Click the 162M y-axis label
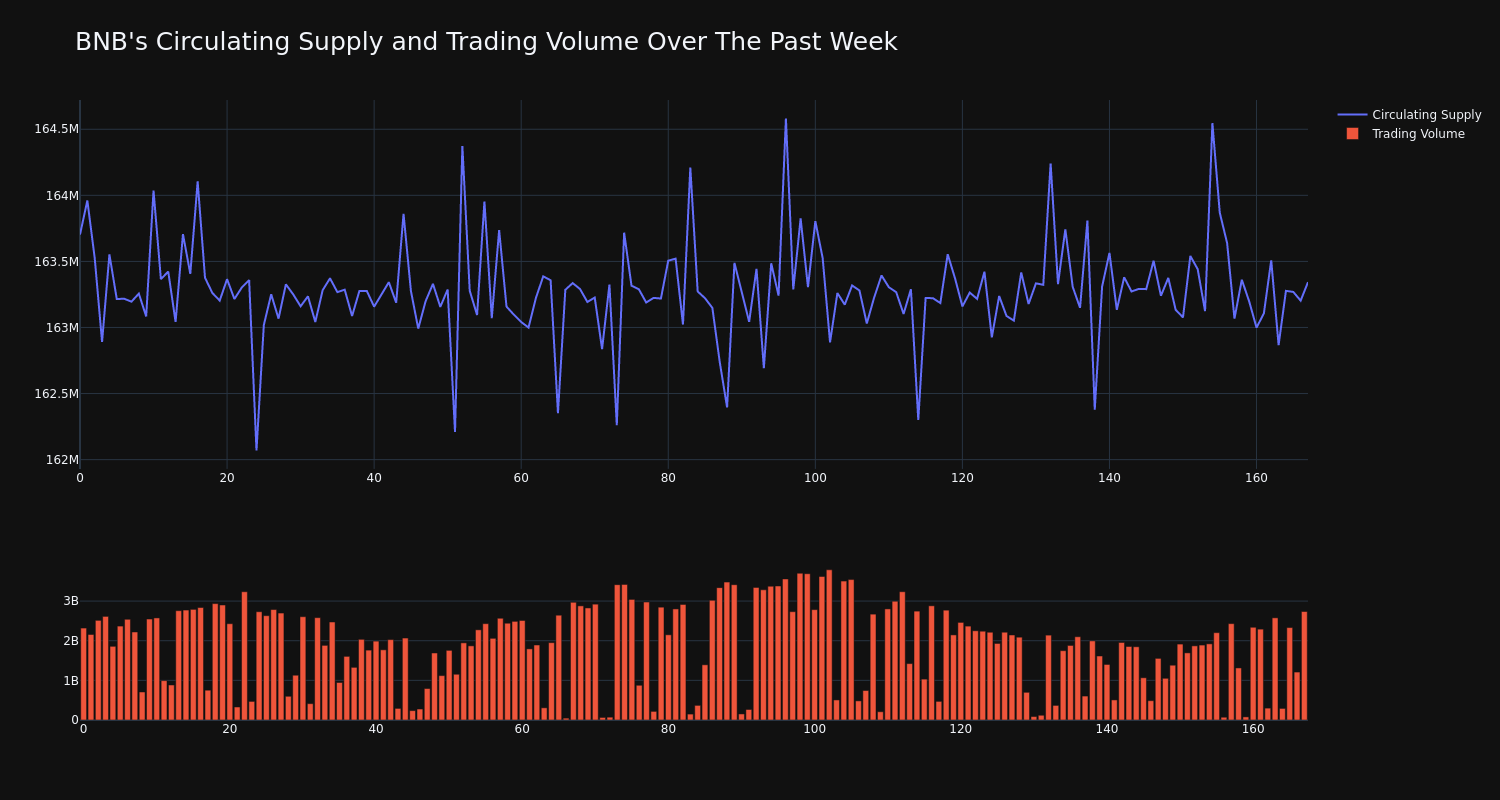Screen dimensions: 1500x800 tap(62, 460)
